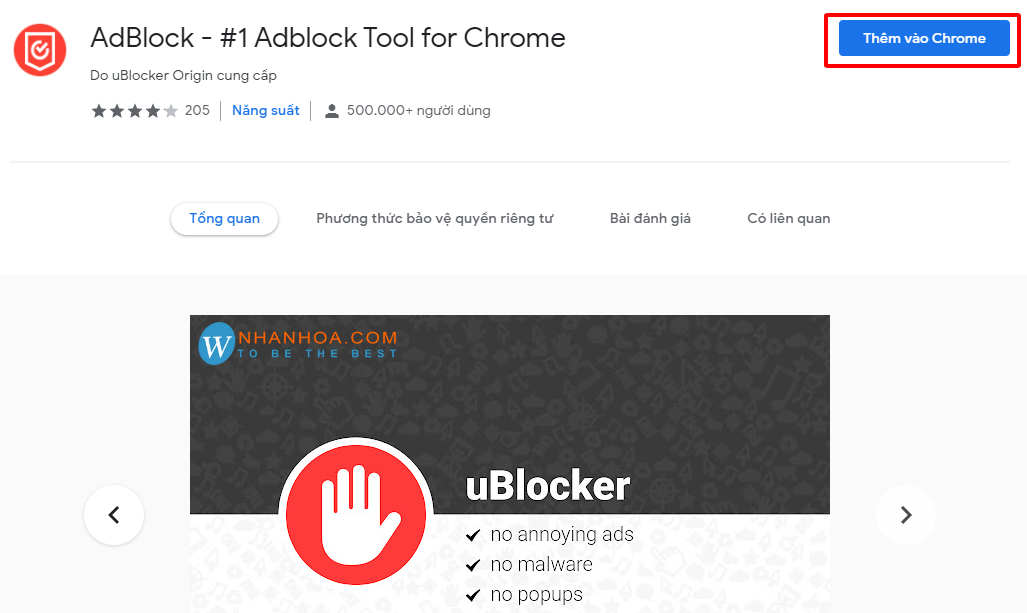The image size is (1027, 613).
Task: Click the users count person icon
Action: [331, 110]
